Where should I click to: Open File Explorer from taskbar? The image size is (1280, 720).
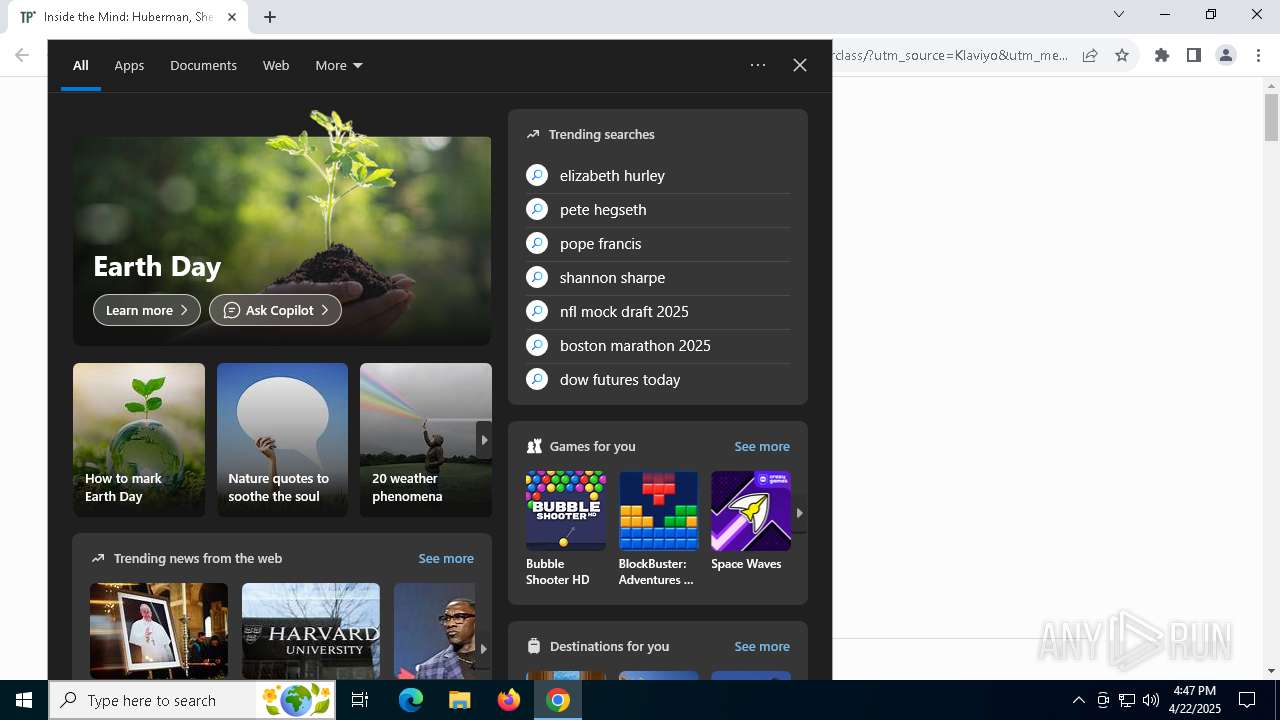(x=459, y=700)
